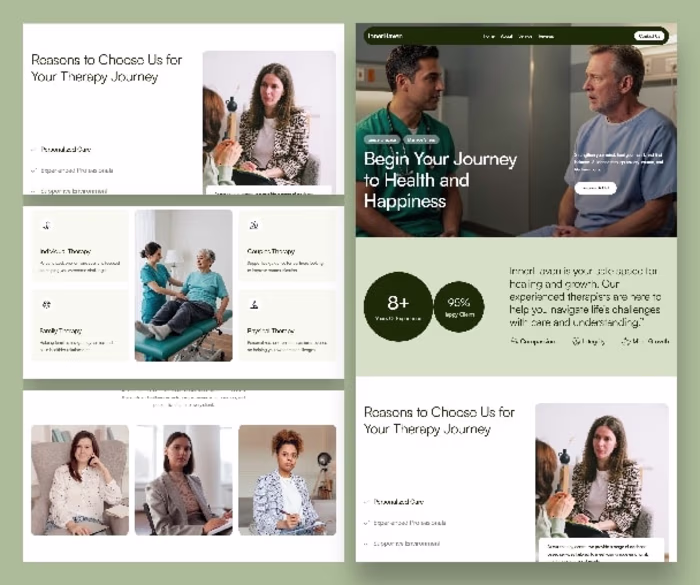Click the physical therapy session photo
Screen dimensions: 700x585
[183, 285]
